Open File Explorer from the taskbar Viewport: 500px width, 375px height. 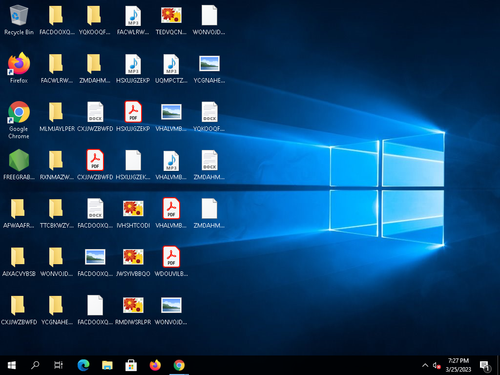point(107,365)
